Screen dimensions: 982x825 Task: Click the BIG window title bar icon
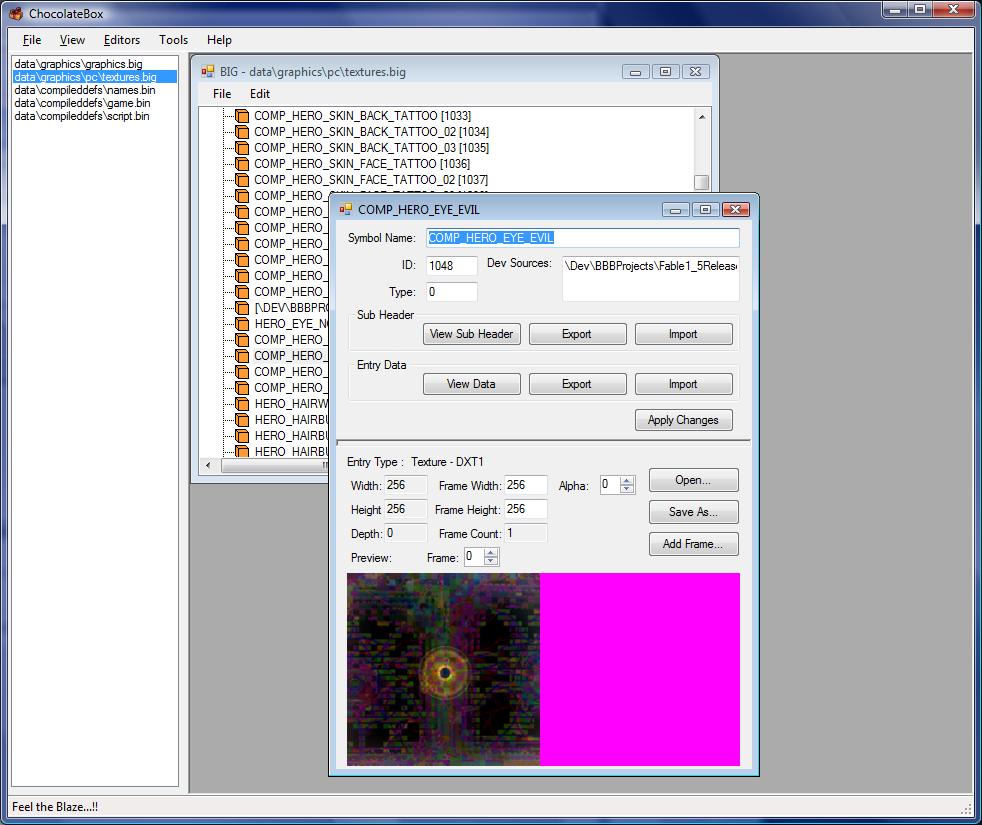[x=208, y=72]
